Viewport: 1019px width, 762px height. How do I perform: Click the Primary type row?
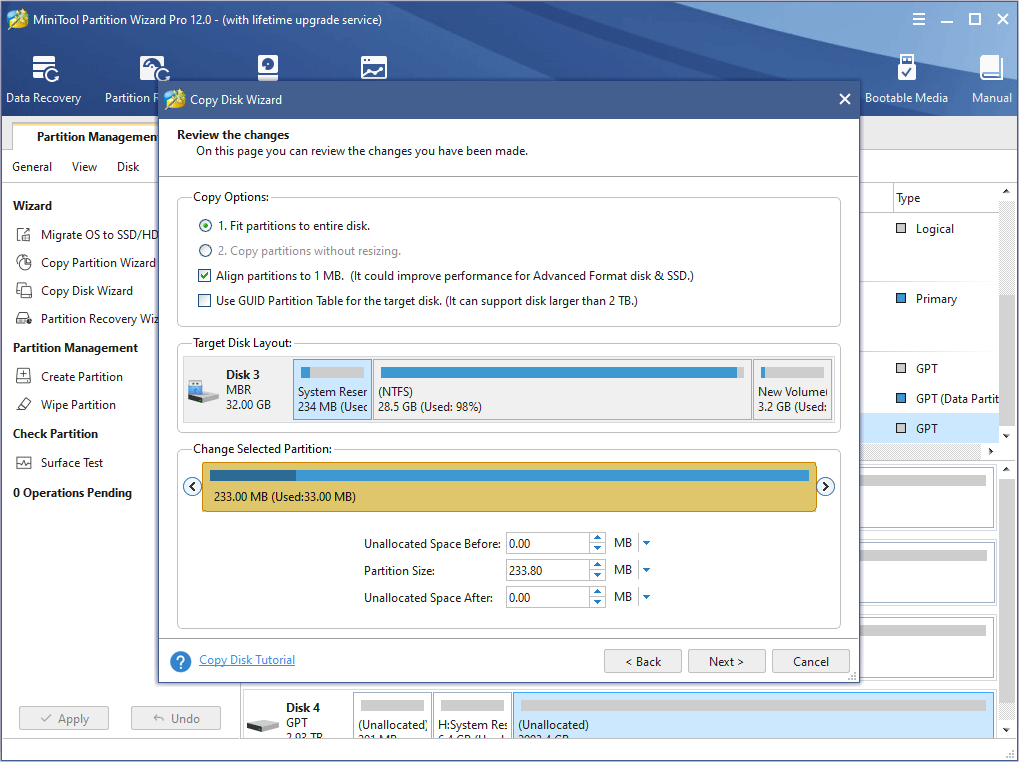point(936,299)
